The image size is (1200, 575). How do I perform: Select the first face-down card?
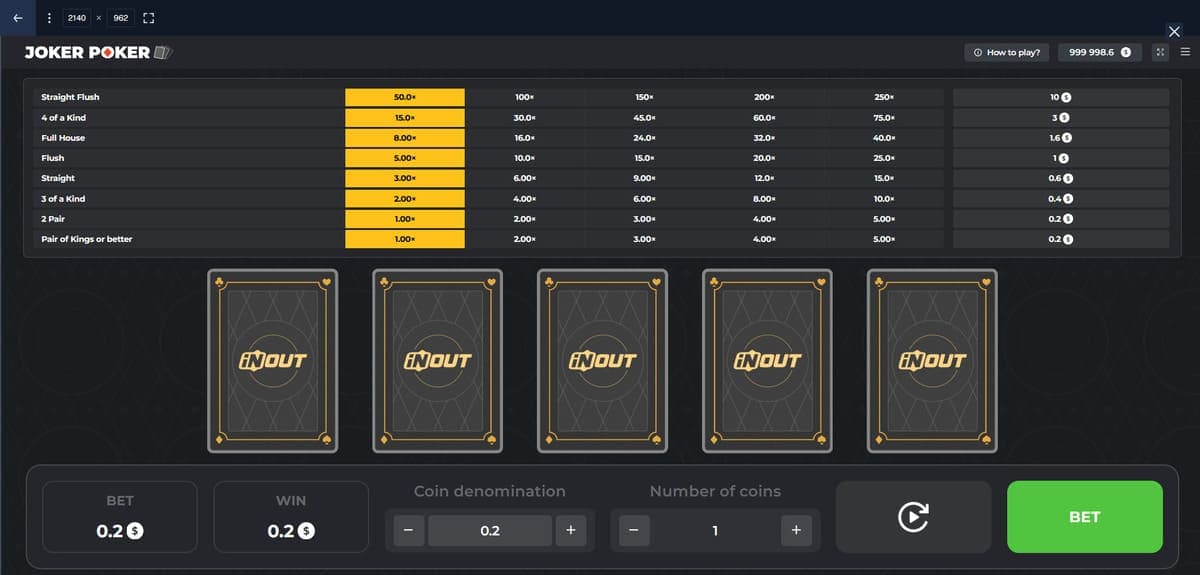273,360
